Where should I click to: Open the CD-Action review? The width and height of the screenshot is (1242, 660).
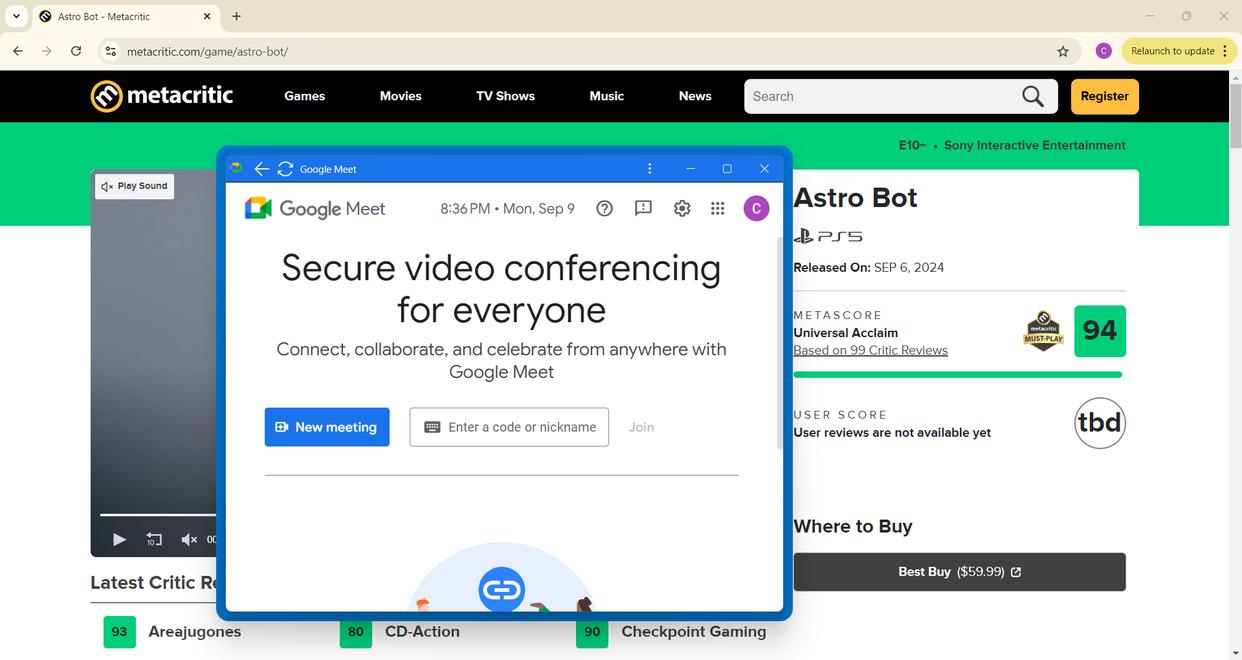coord(422,631)
